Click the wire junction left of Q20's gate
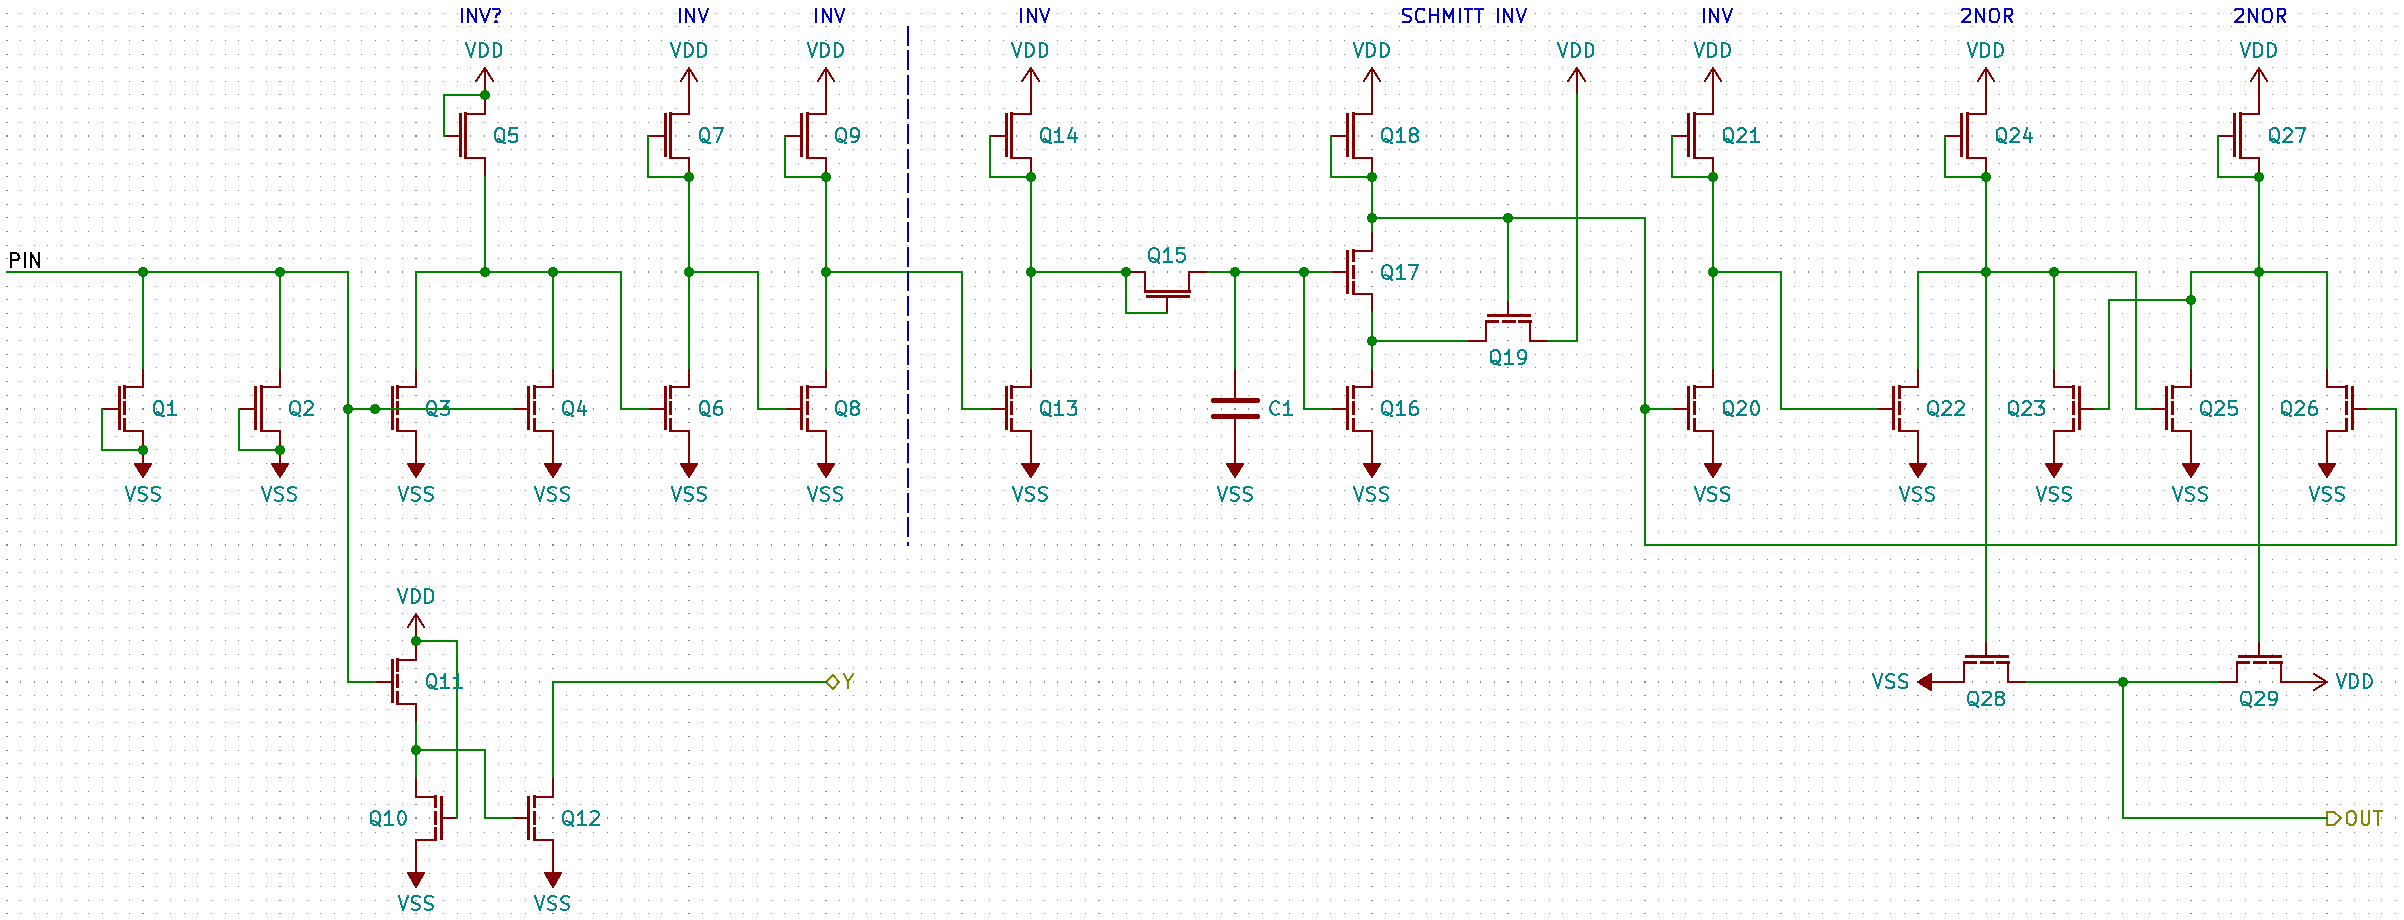Image resolution: width=2404 pixels, height=920 pixels. pos(1645,409)
